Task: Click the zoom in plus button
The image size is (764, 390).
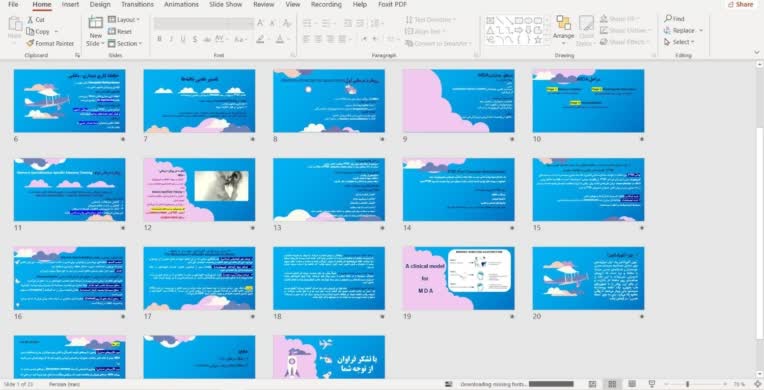Action: click(x=726, y=384)
